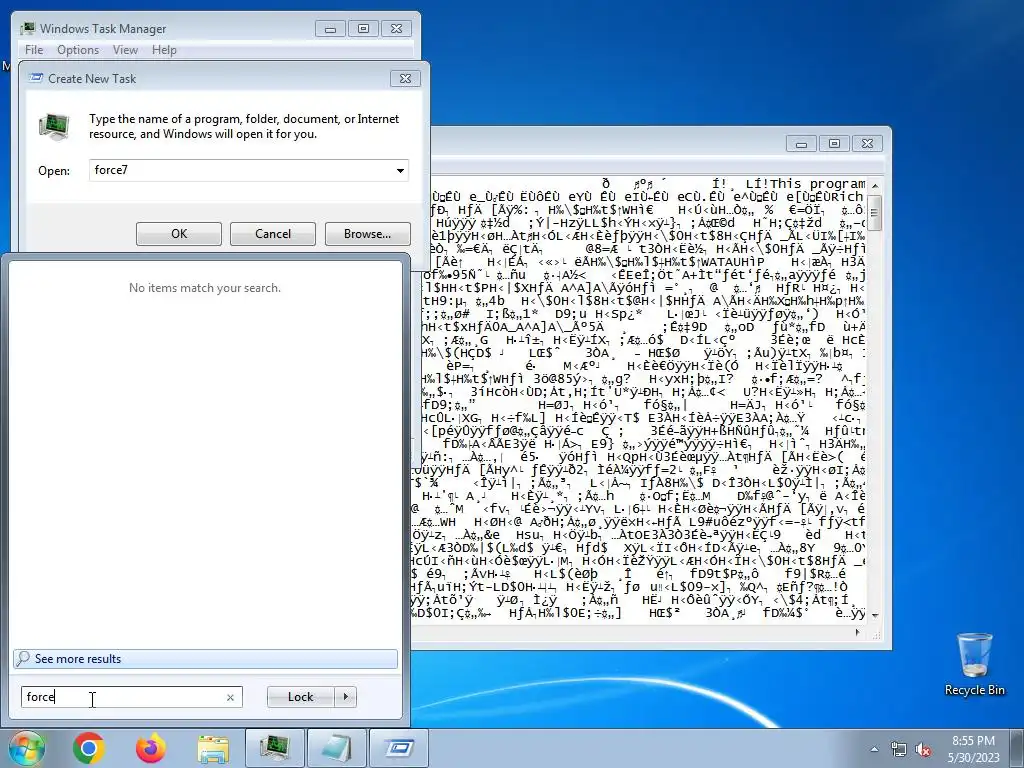
Task: Maximize the Windows Task Manager window
Action: 363,29
